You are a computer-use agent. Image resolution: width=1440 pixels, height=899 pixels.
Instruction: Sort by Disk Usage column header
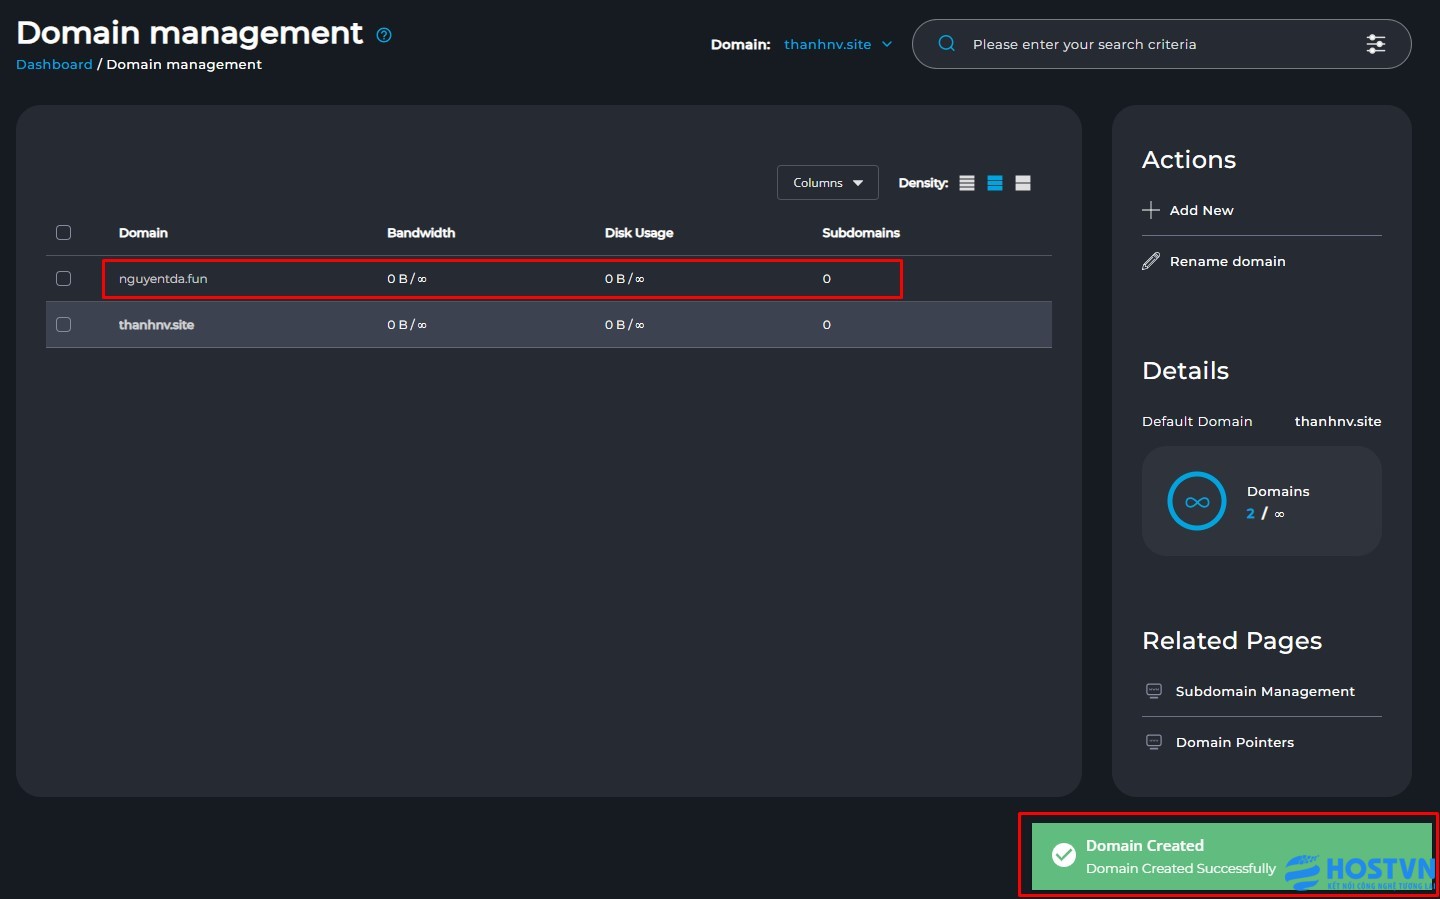(639, 233)
